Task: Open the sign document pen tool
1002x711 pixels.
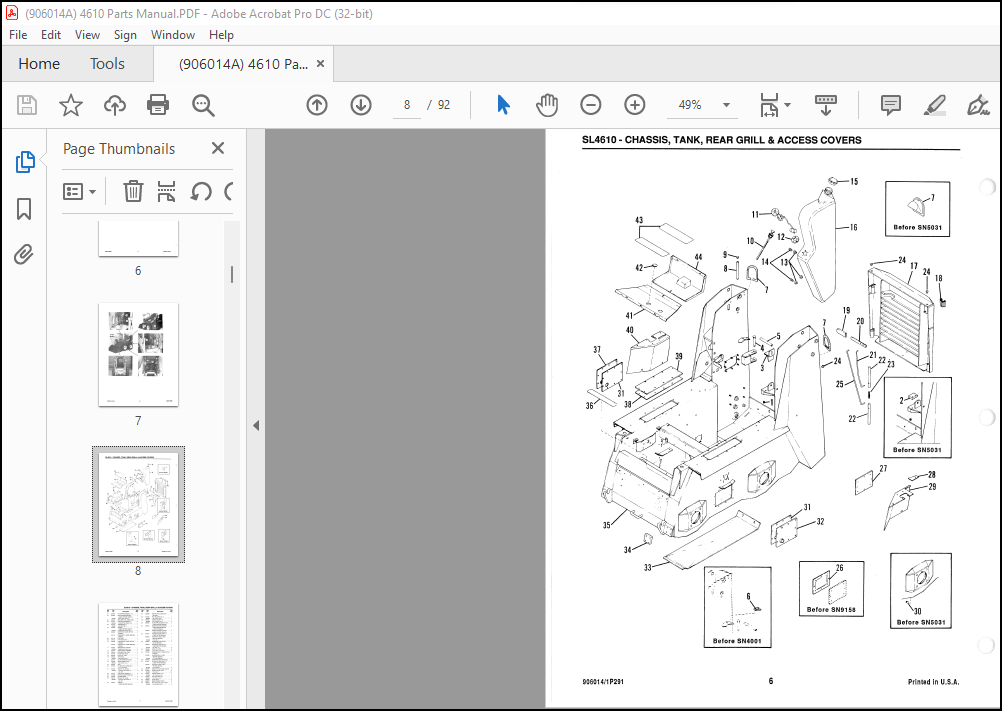Action: [978, 105]
